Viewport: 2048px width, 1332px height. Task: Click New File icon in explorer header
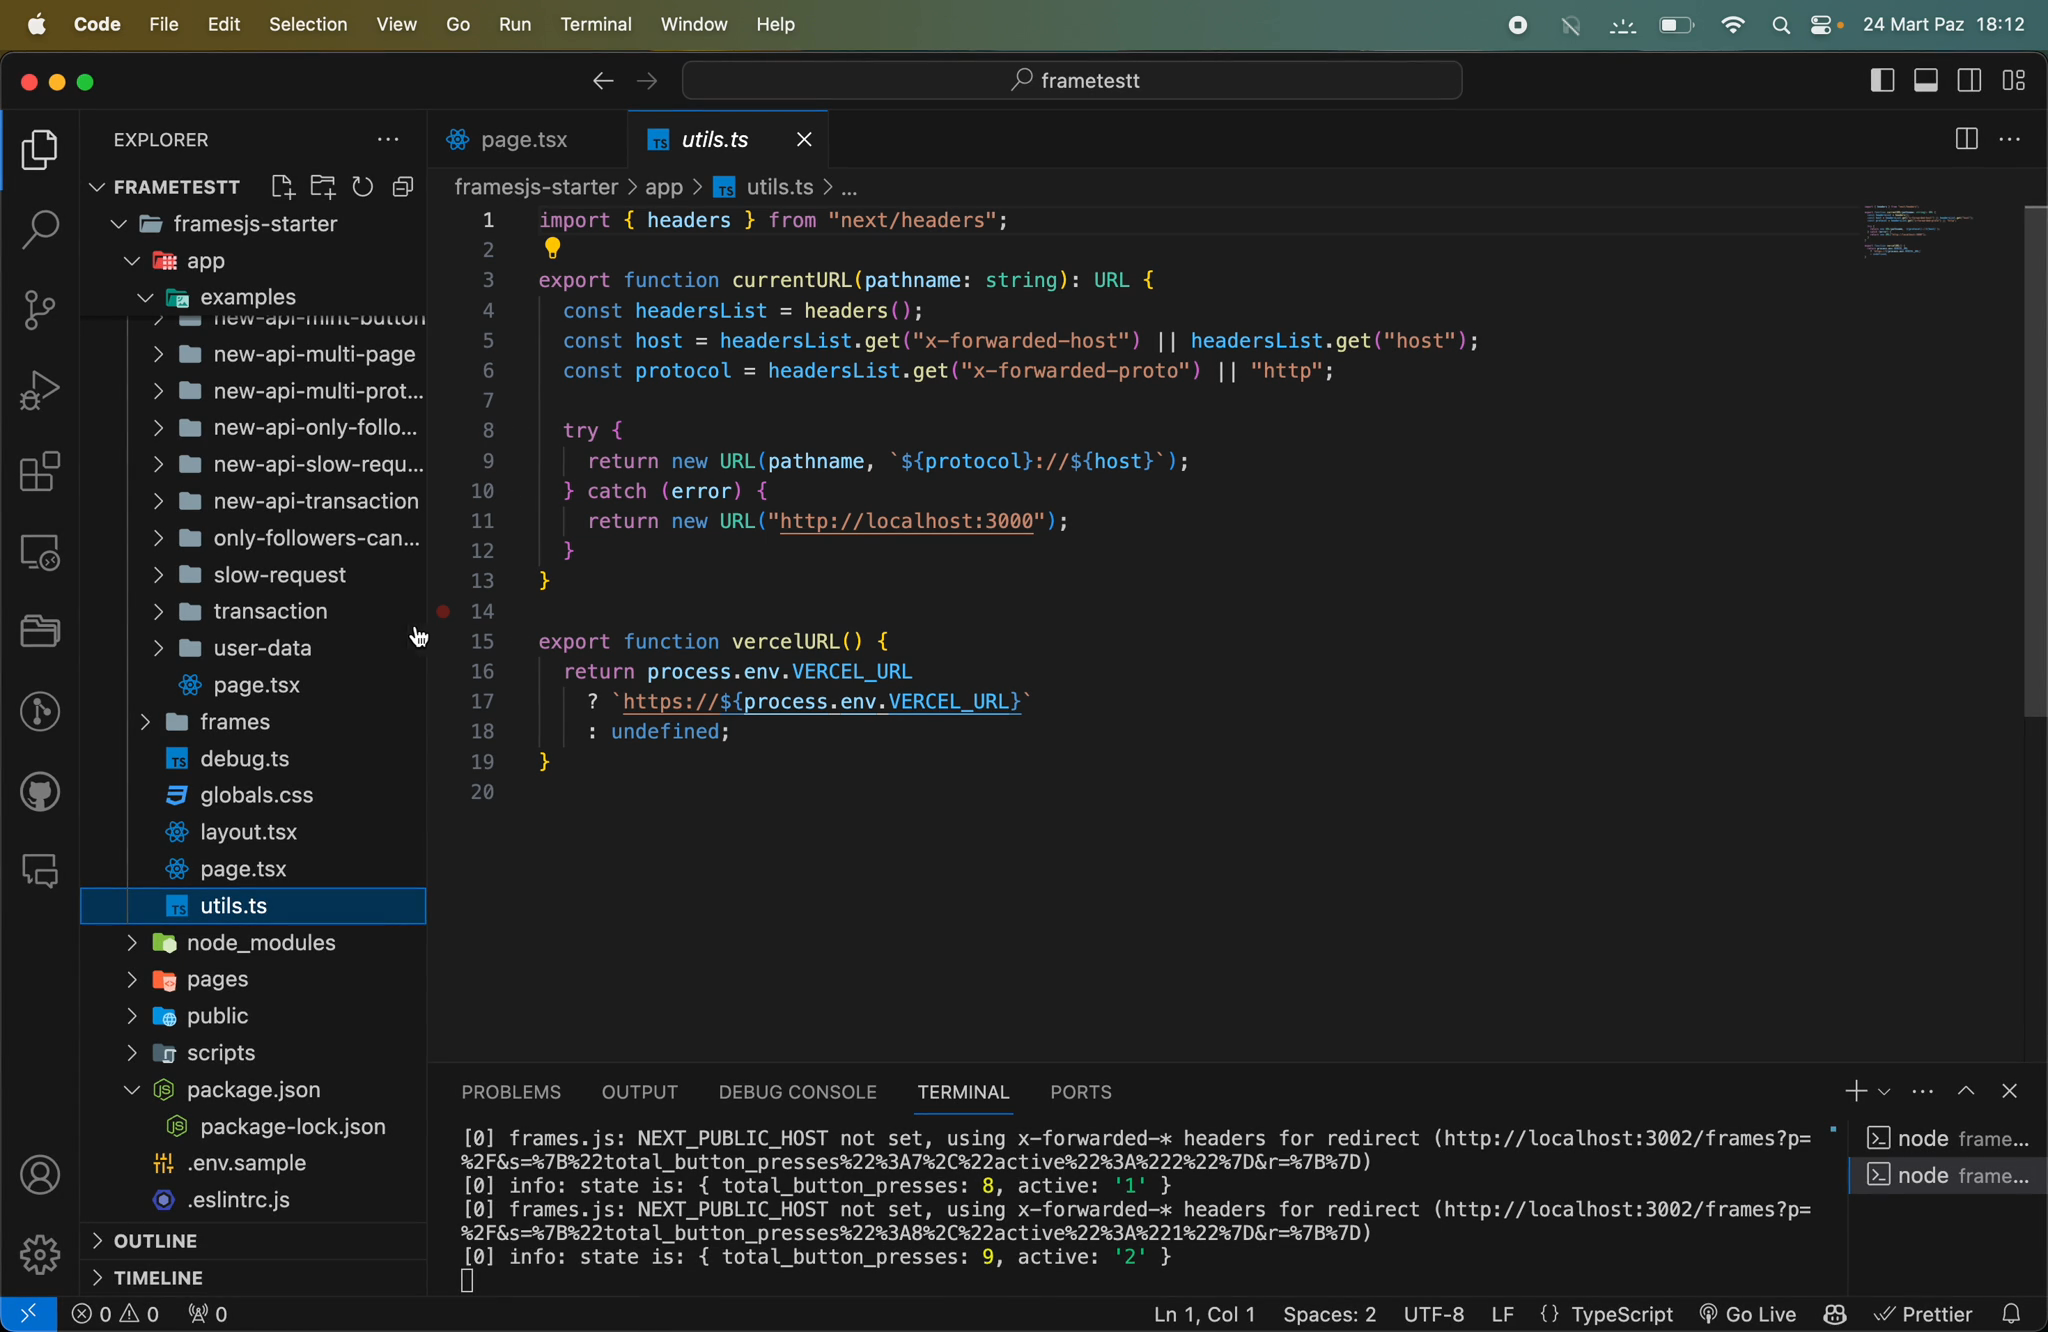tap(282, 186)
